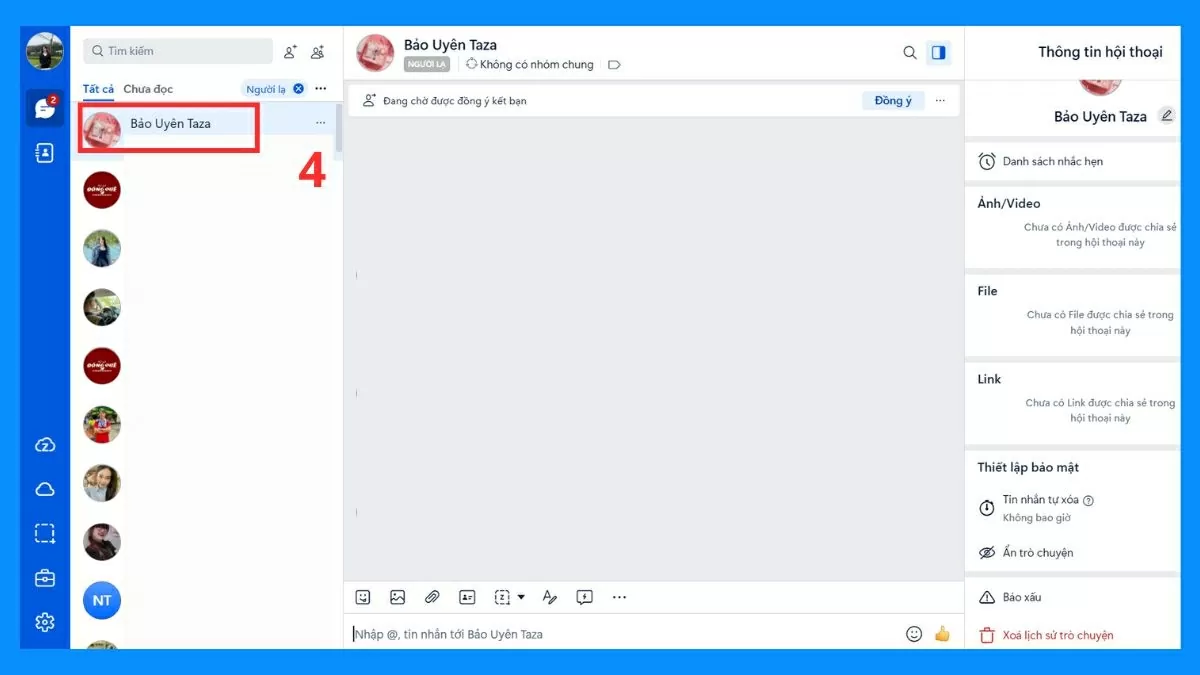
Task: Open Zalo settings gear icon
Action: pos(44,622)
